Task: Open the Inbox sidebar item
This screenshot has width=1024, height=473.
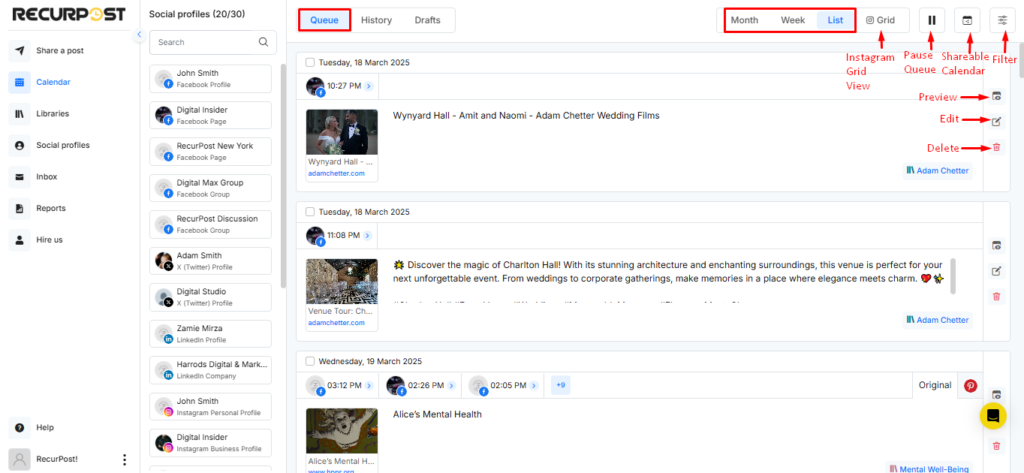Action: pos(33,176)
